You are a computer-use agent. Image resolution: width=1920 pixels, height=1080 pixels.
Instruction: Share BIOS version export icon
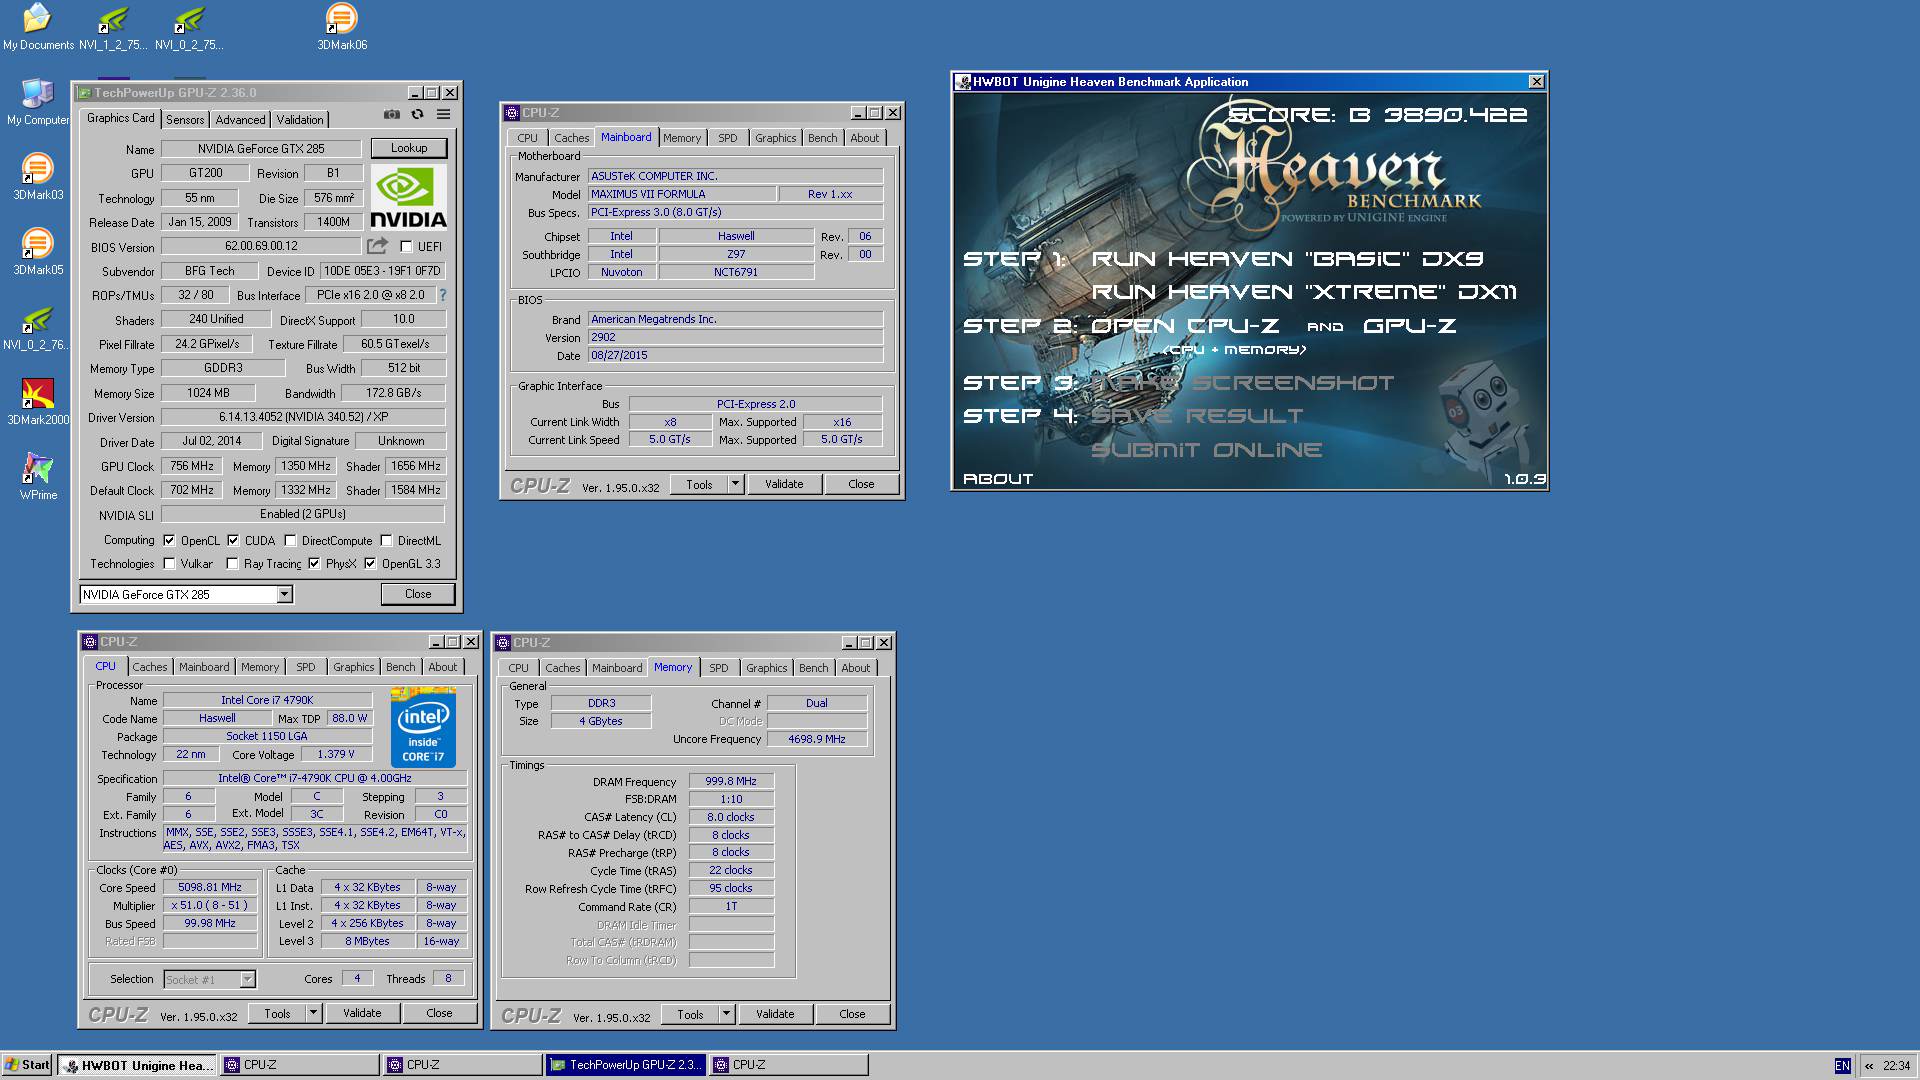(377, 245)
